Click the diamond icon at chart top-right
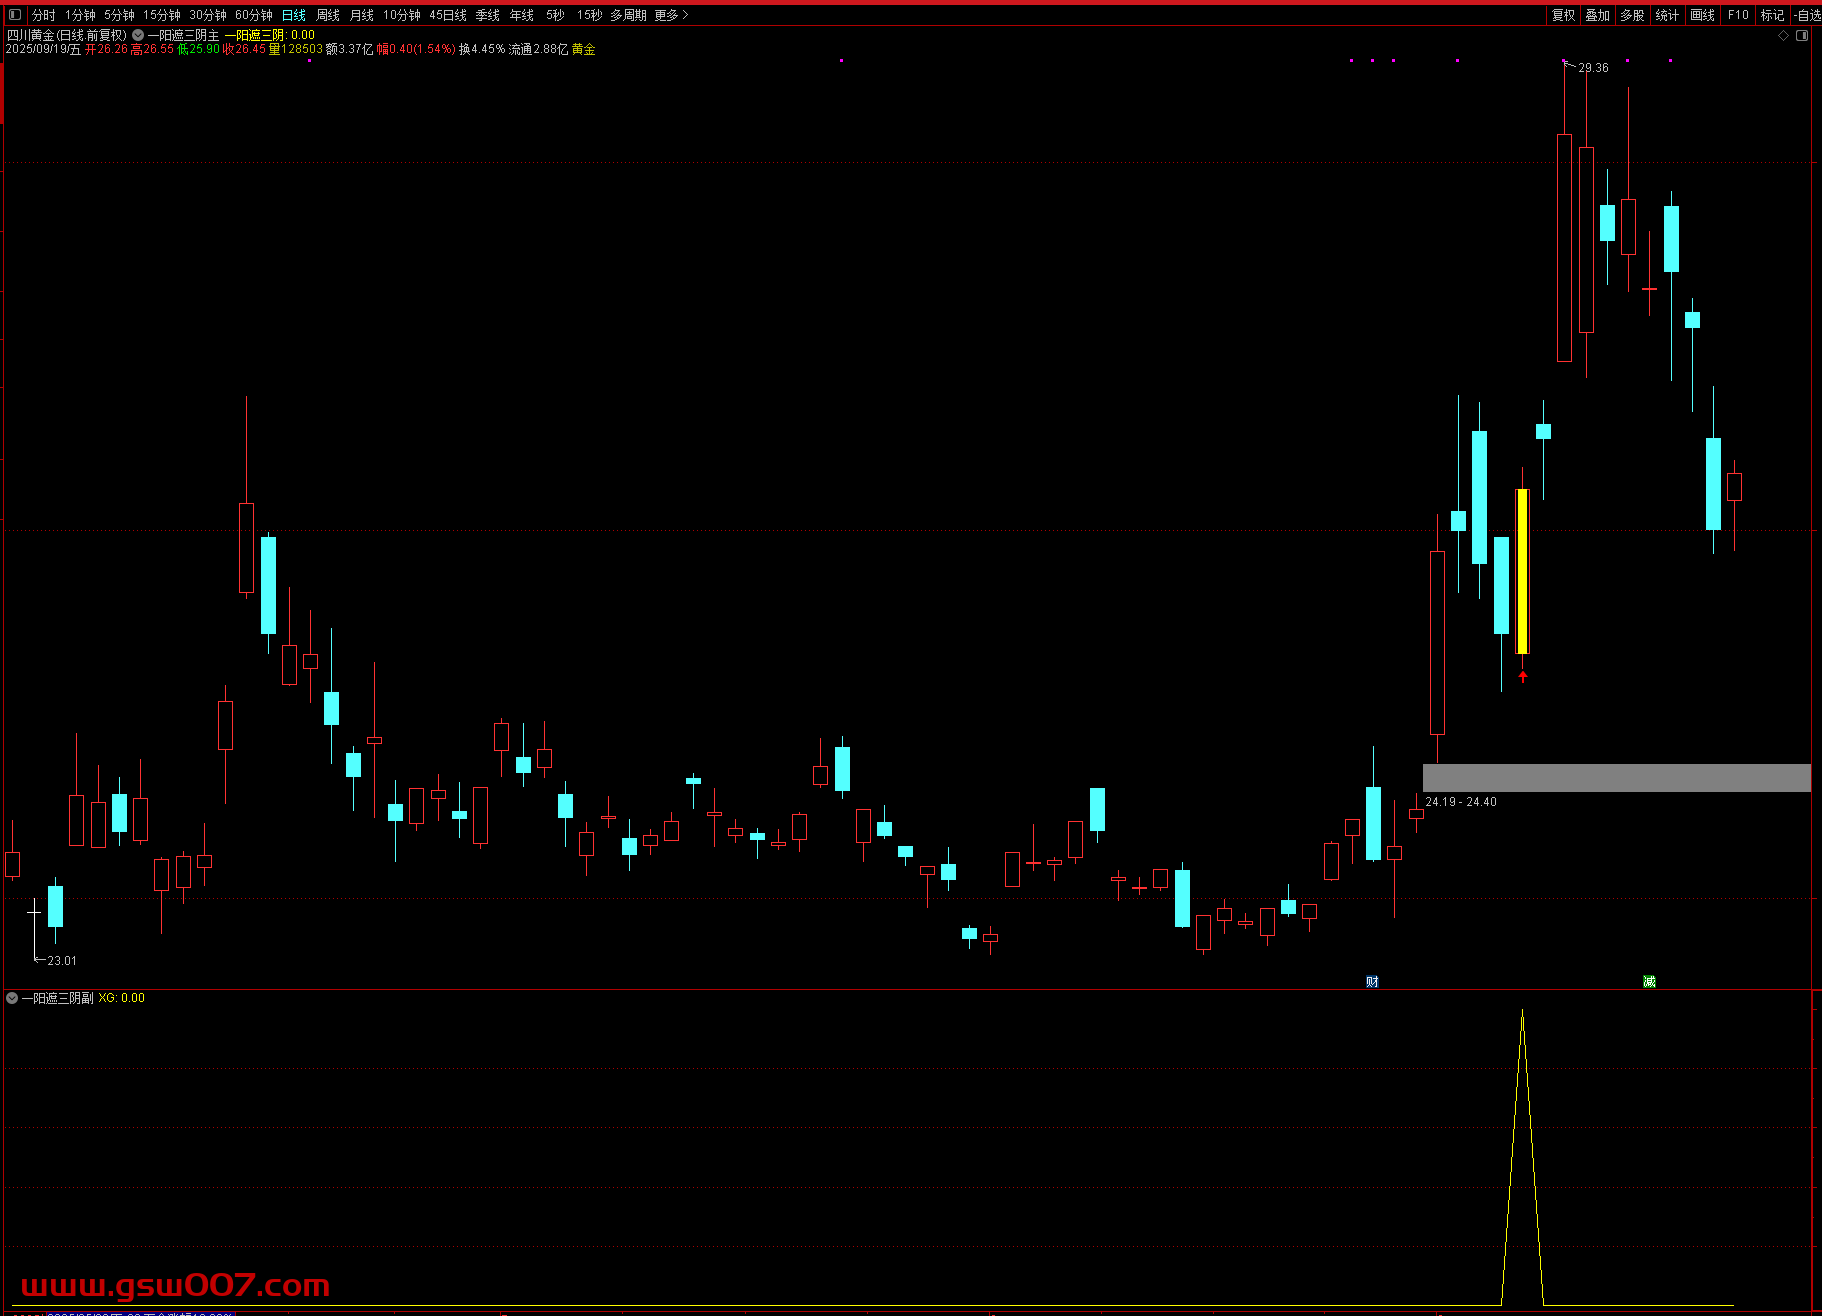Screen dimensions: 1822x1316 [1783, 35]
